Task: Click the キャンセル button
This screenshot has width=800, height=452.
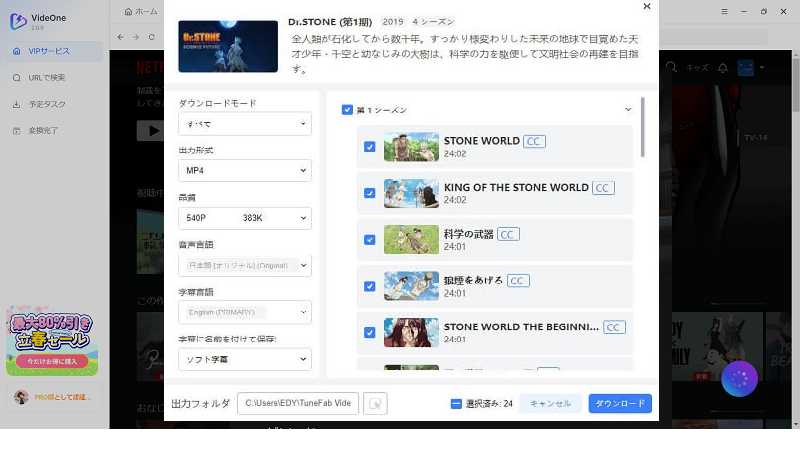Action: click(x=551, y=404)
